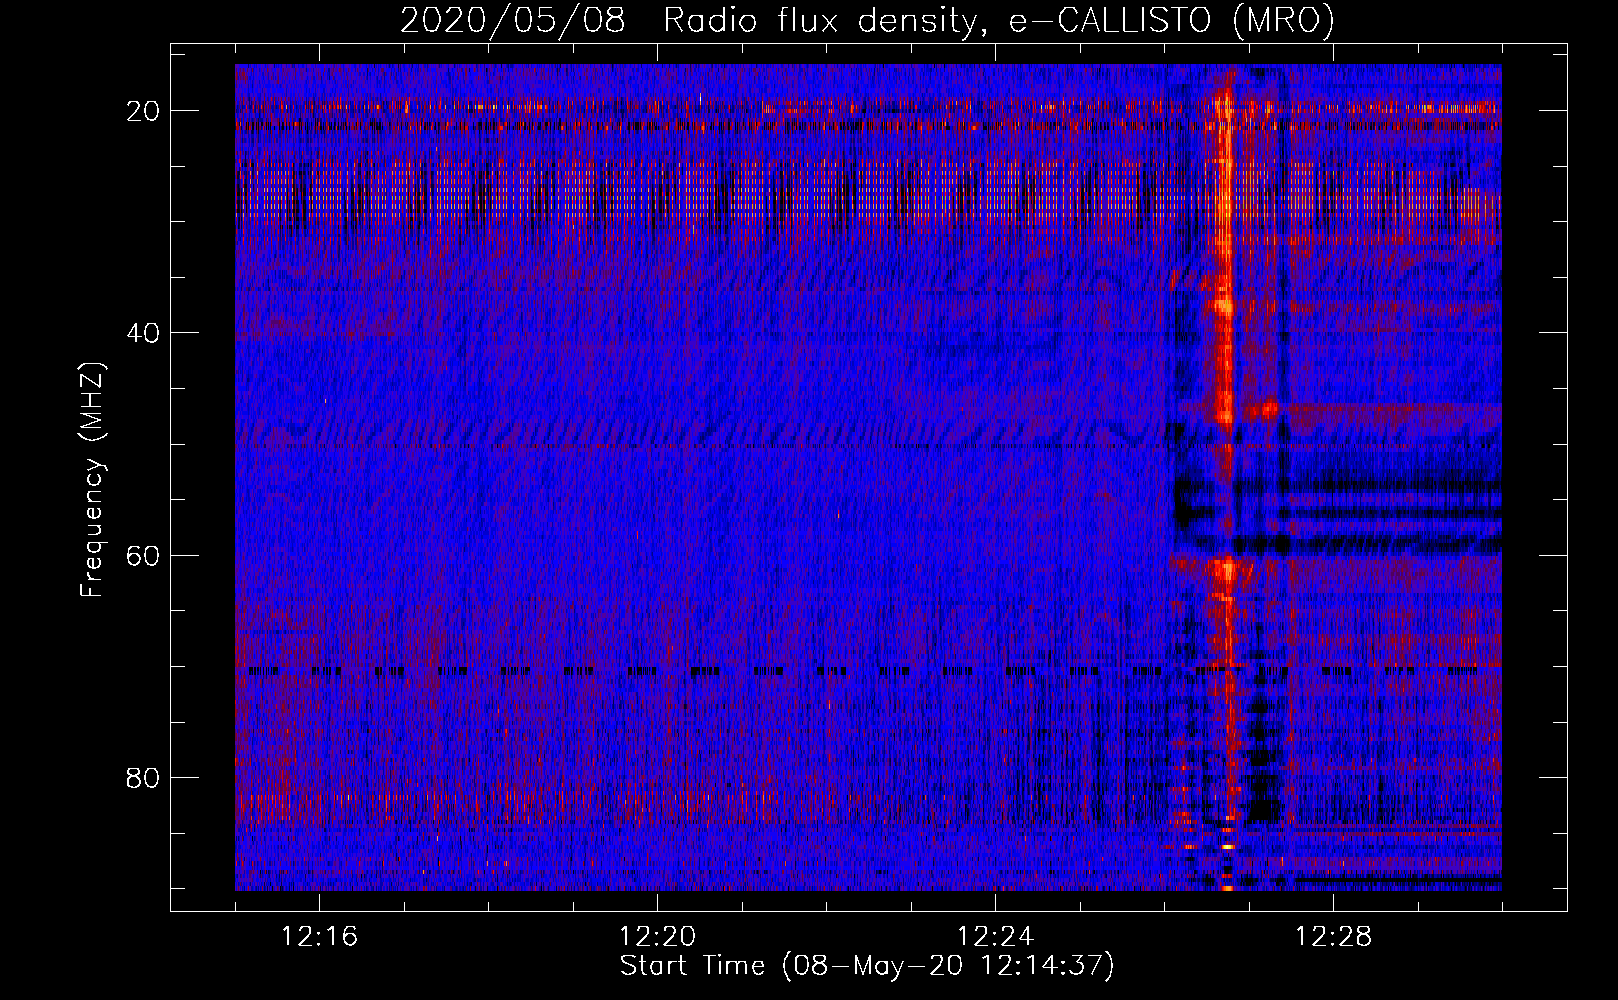Click the "Start Time (08-May-20 12:14:37)" label
1618x1000 pixels.
tap(867, 966)
